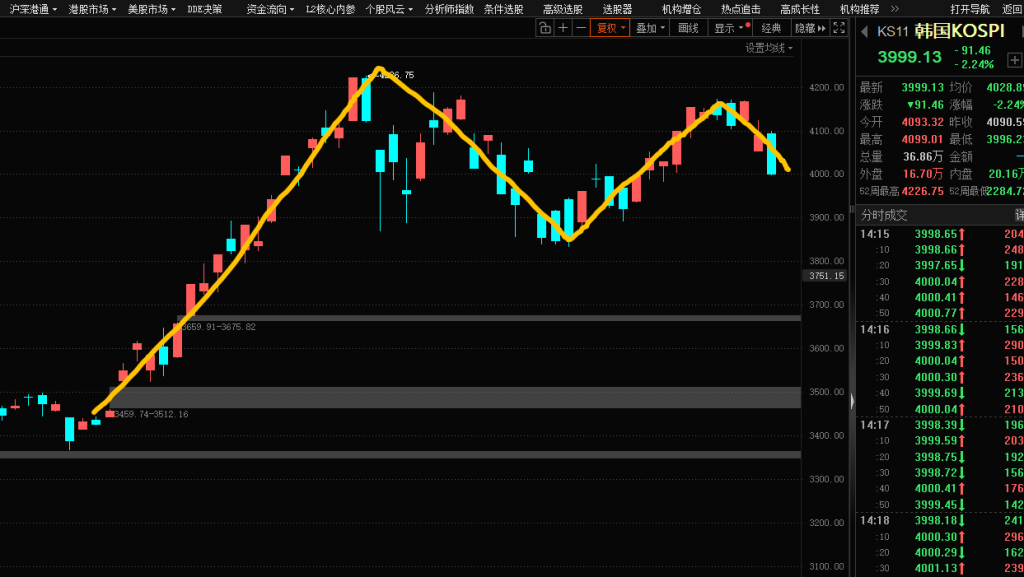
Task: Click the lock icon in chart toolbar
Action: click(545, 28)
